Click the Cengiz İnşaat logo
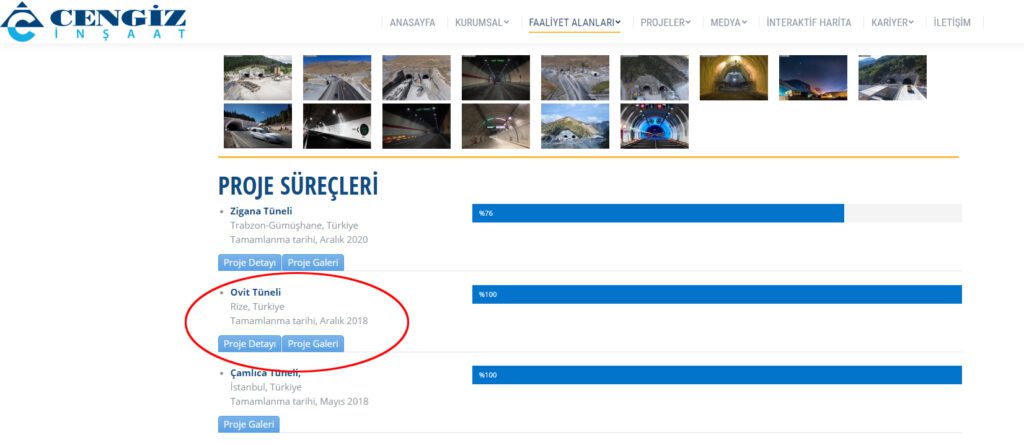1024x445 pixels. (93, 22)
